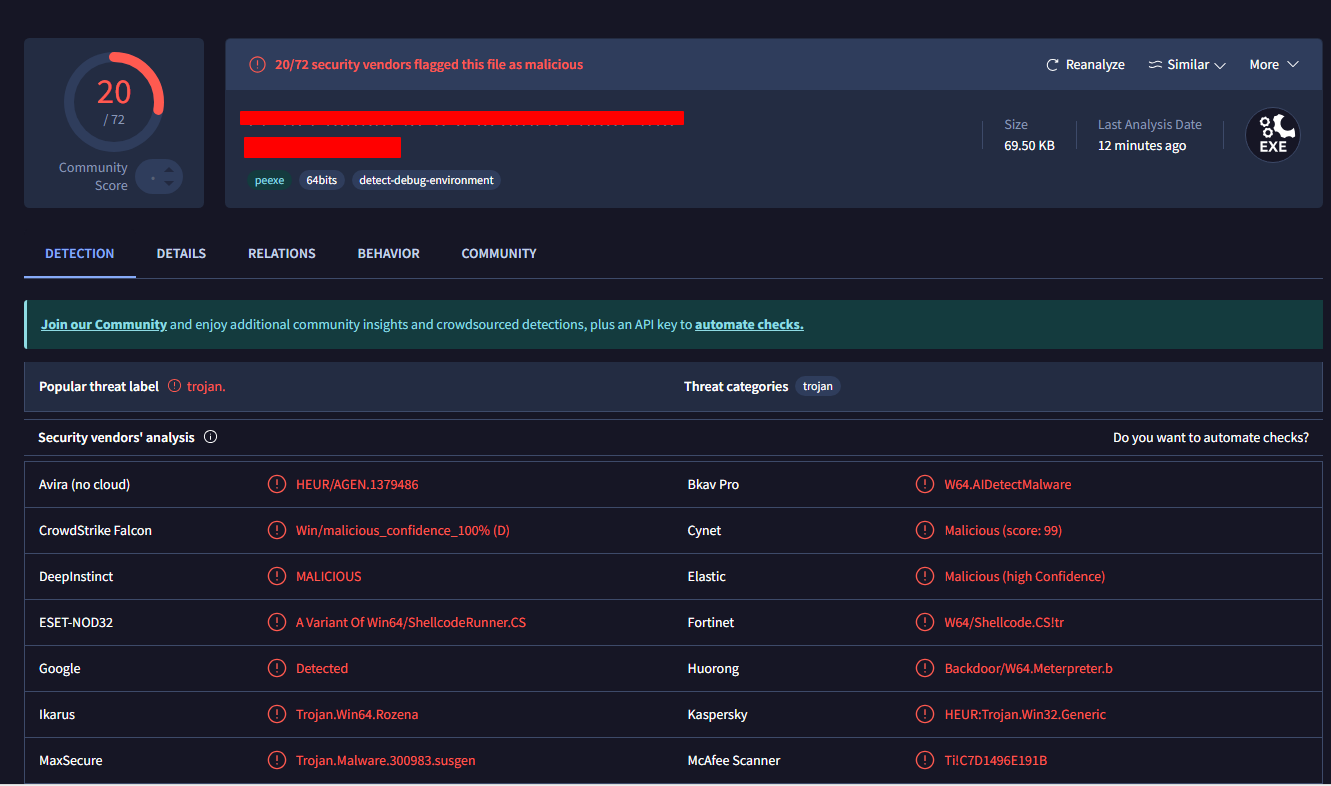Click the ESET-NOD32 detection alert icon
1331x786 pixels.
coord(277,622)
